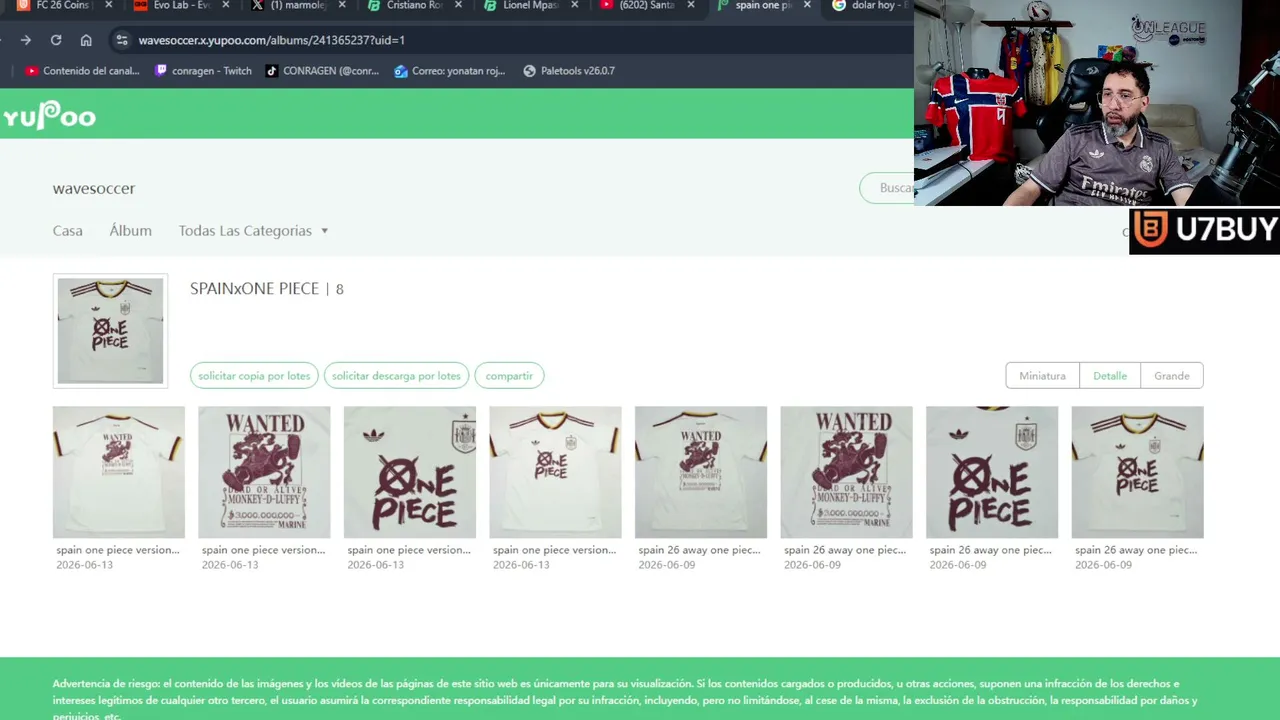Open 2026-06-13 full-shirt One Piece logo thumbnail

[x=555, y=472]
